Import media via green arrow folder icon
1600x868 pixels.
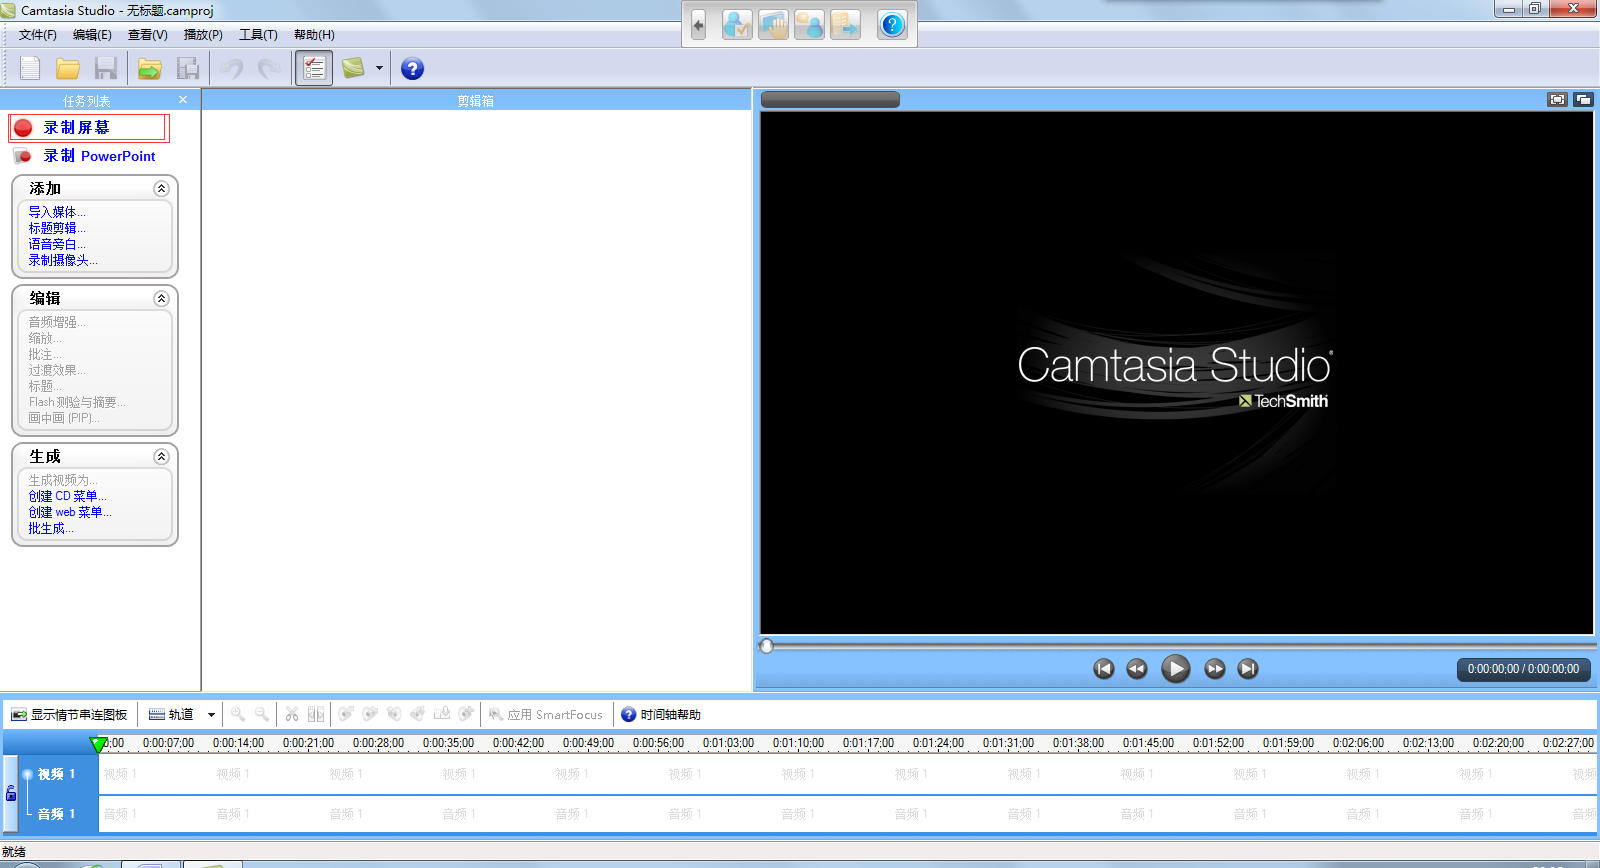coord(150,68)
